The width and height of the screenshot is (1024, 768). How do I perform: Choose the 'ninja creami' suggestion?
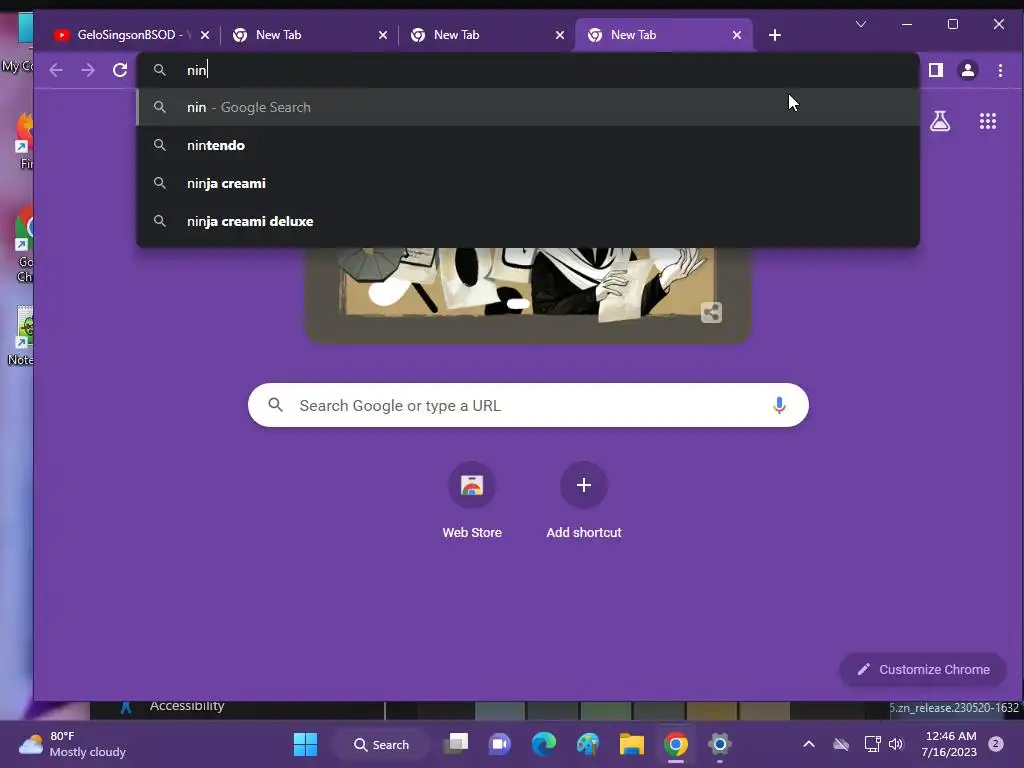coord(528,183)
